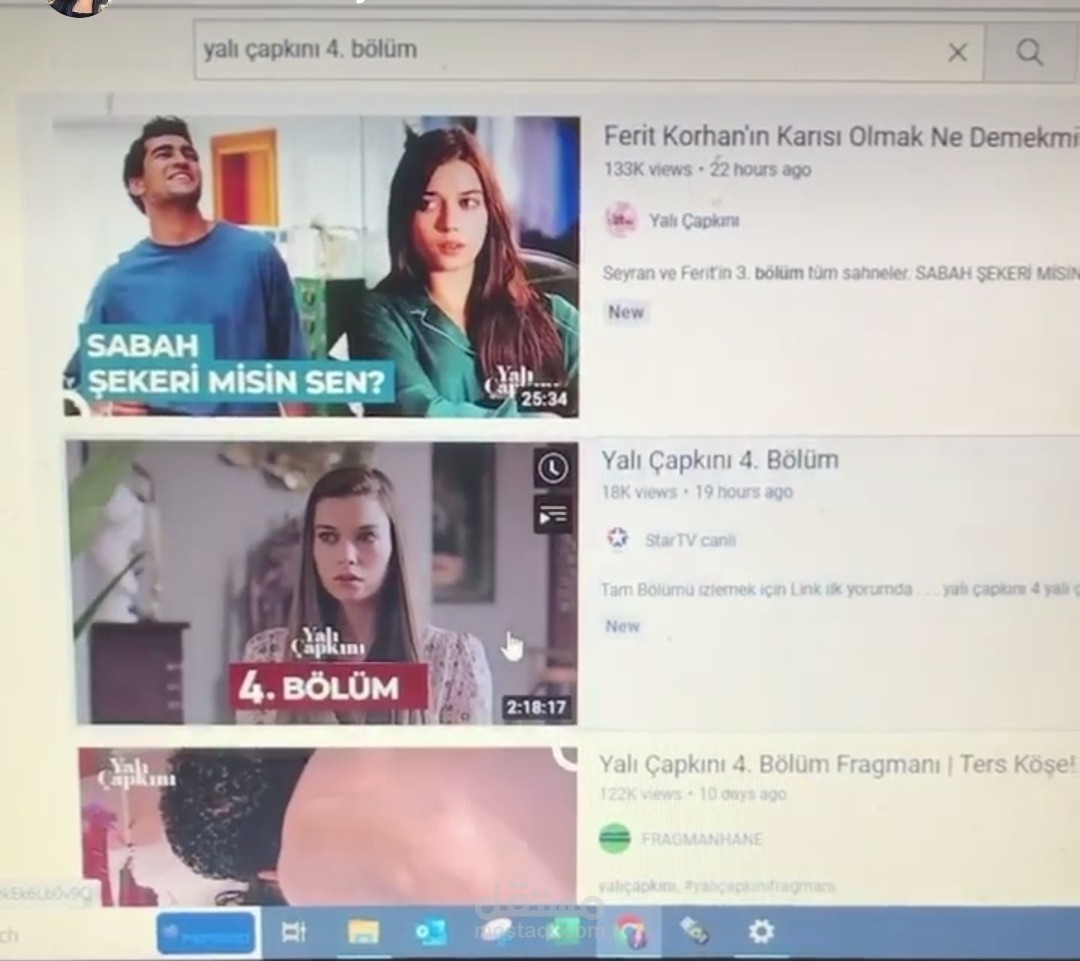Open the 'Yalı Çapkını 4. Bölüm' title link
Image resolution: width=1080 pixels, height=961 pixels.
(720, 459)
